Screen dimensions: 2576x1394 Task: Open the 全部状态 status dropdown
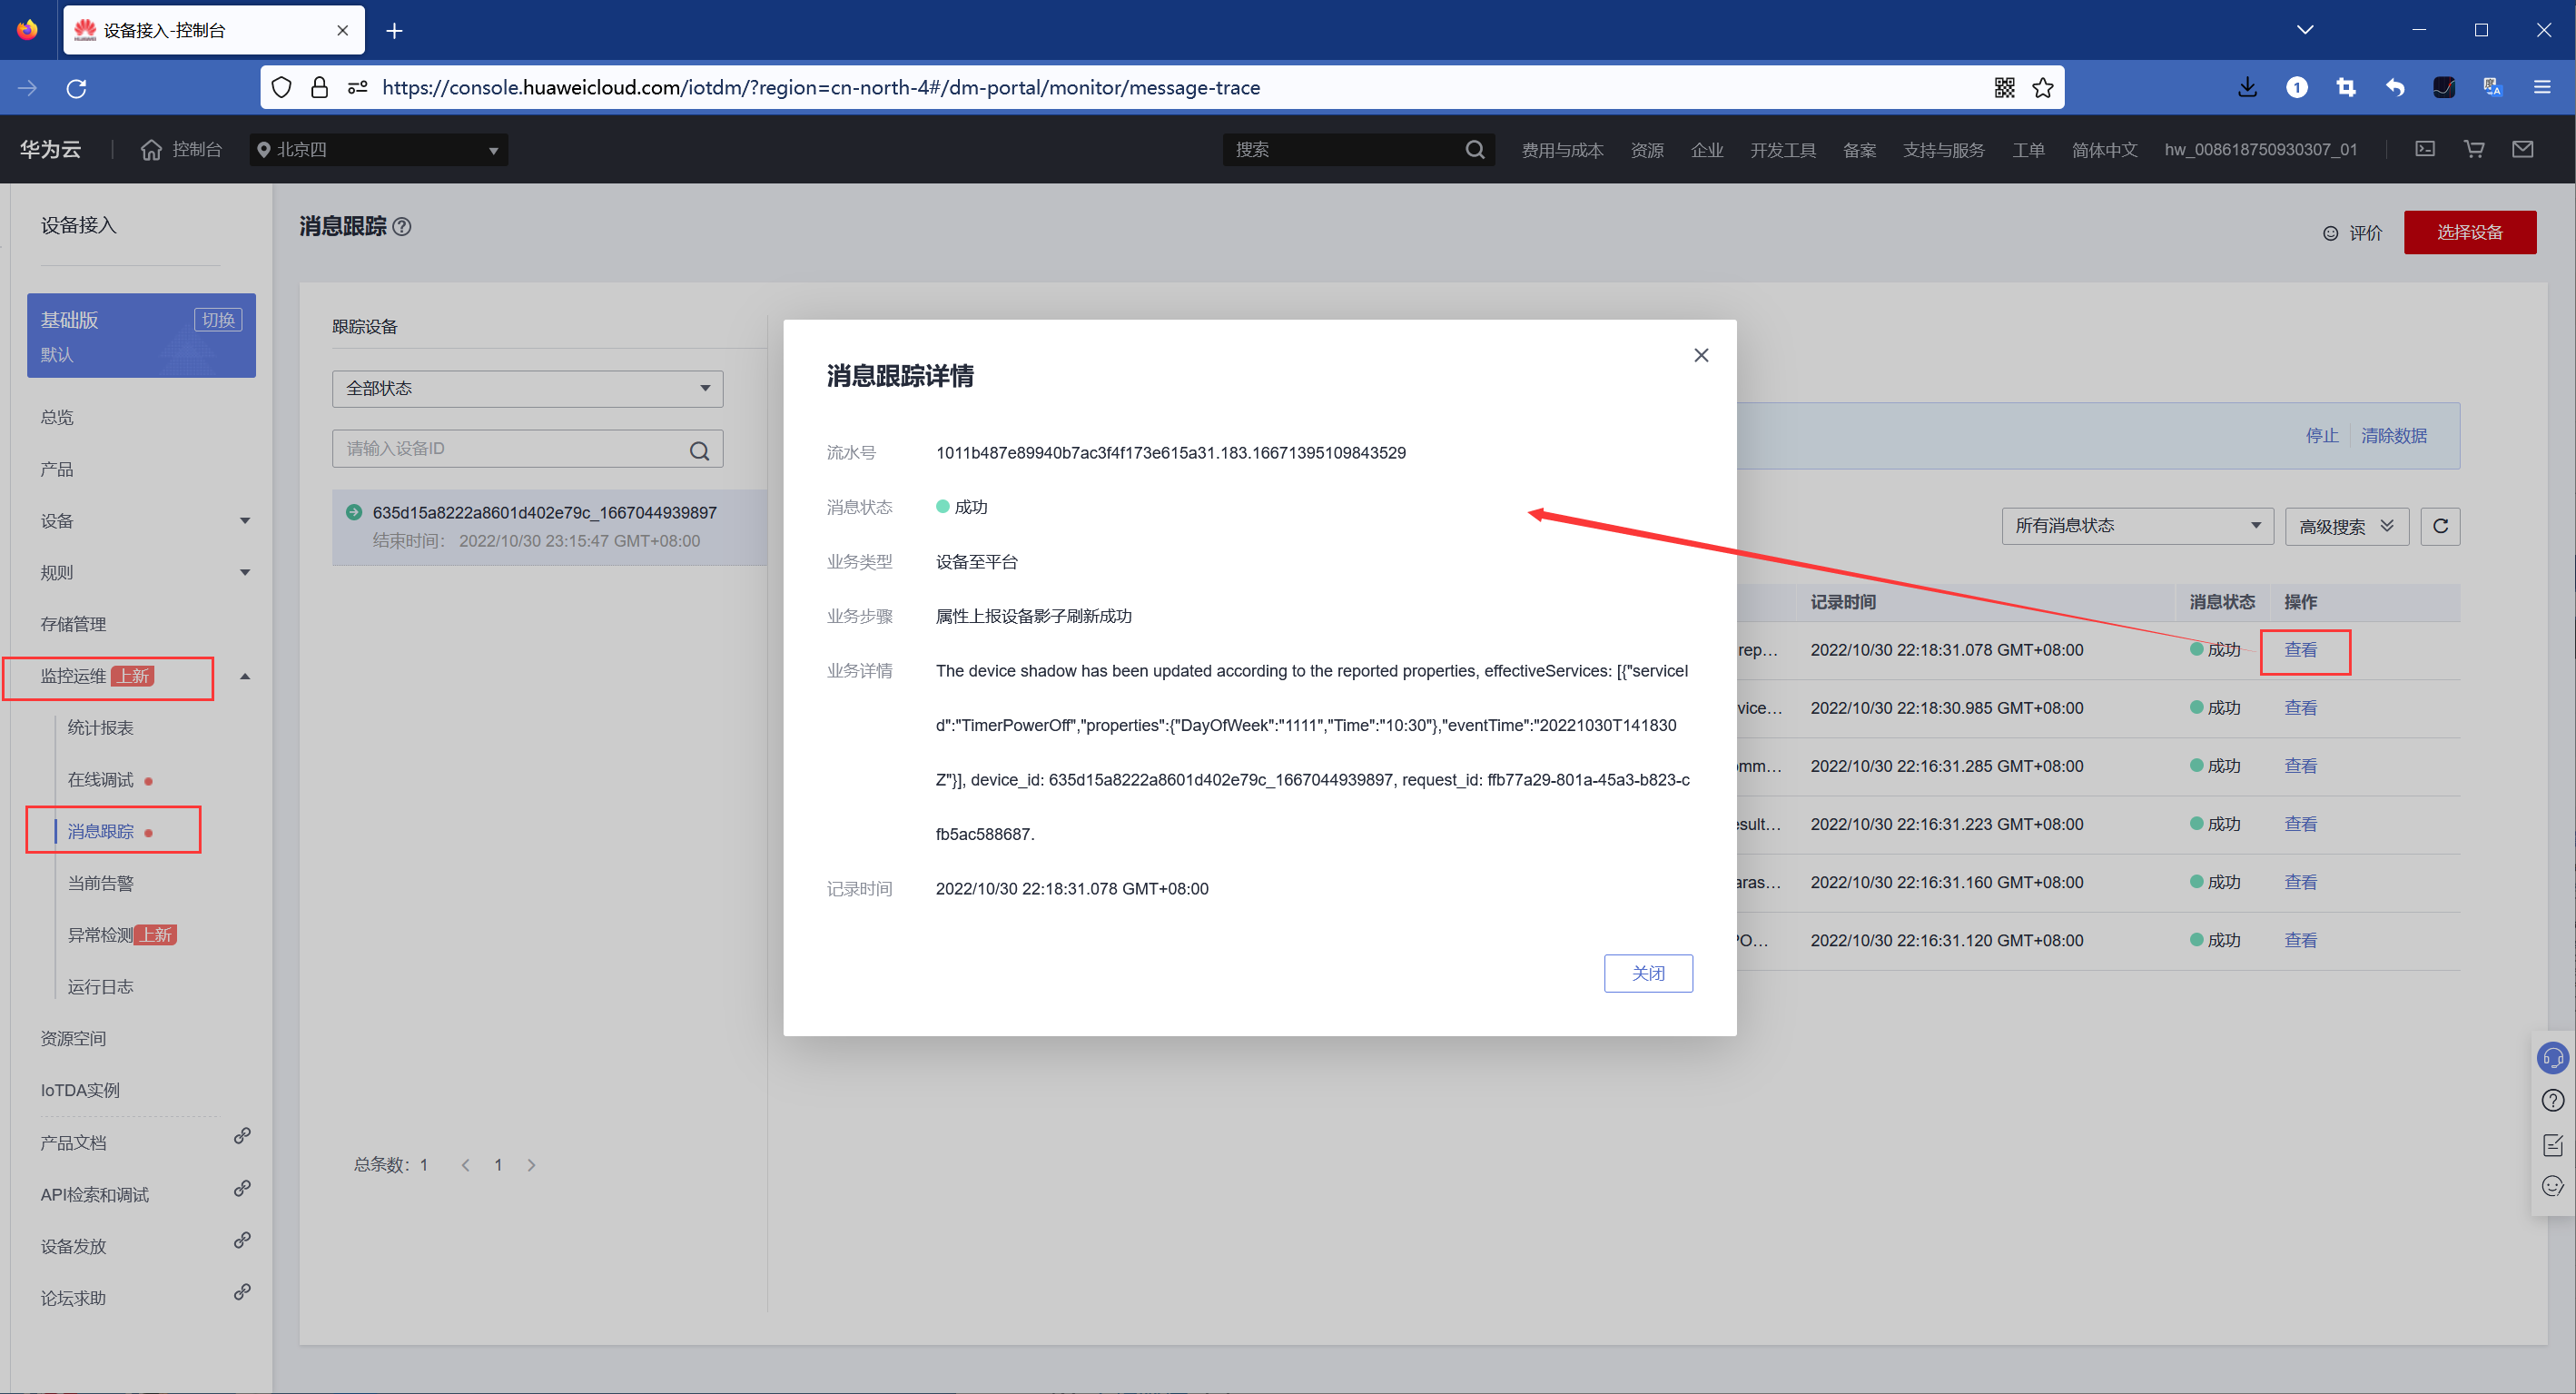point(527,389)
